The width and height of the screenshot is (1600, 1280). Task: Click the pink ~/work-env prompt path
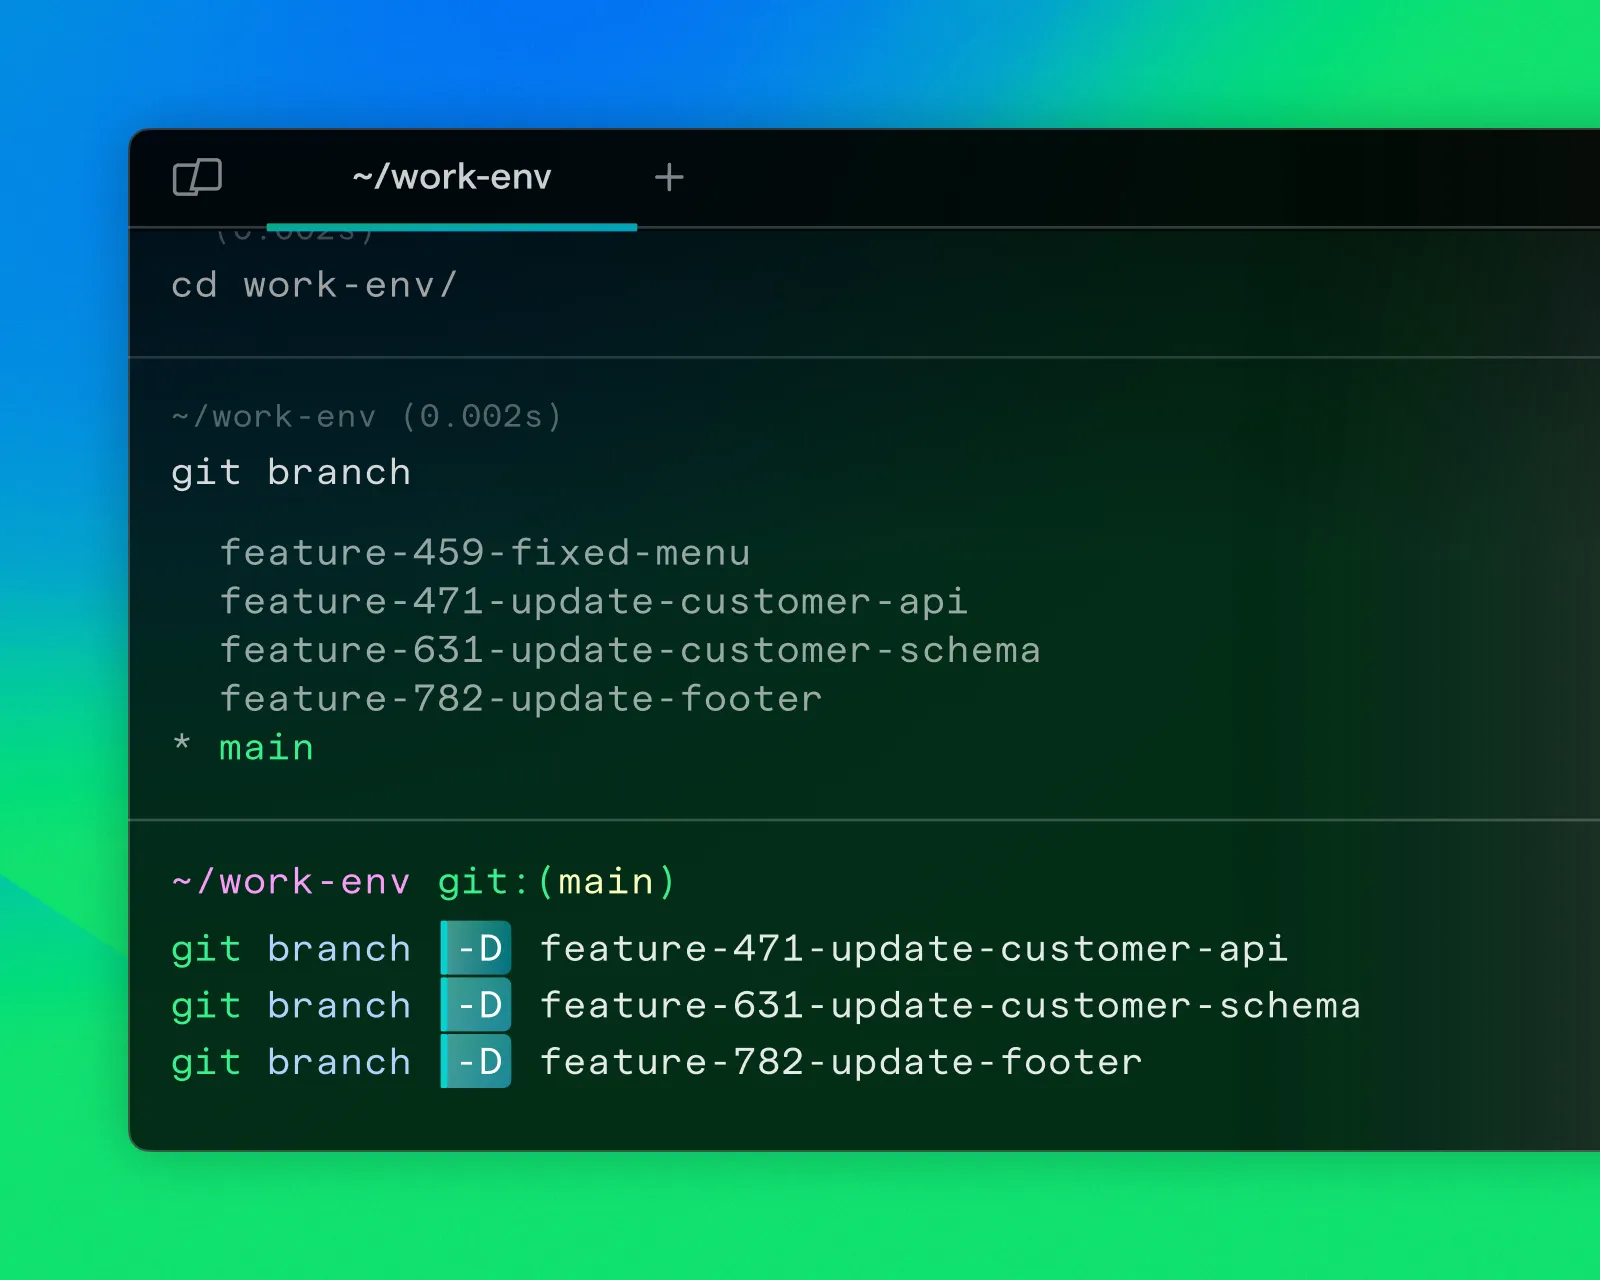pyautogui.click(x=291, y=882)
